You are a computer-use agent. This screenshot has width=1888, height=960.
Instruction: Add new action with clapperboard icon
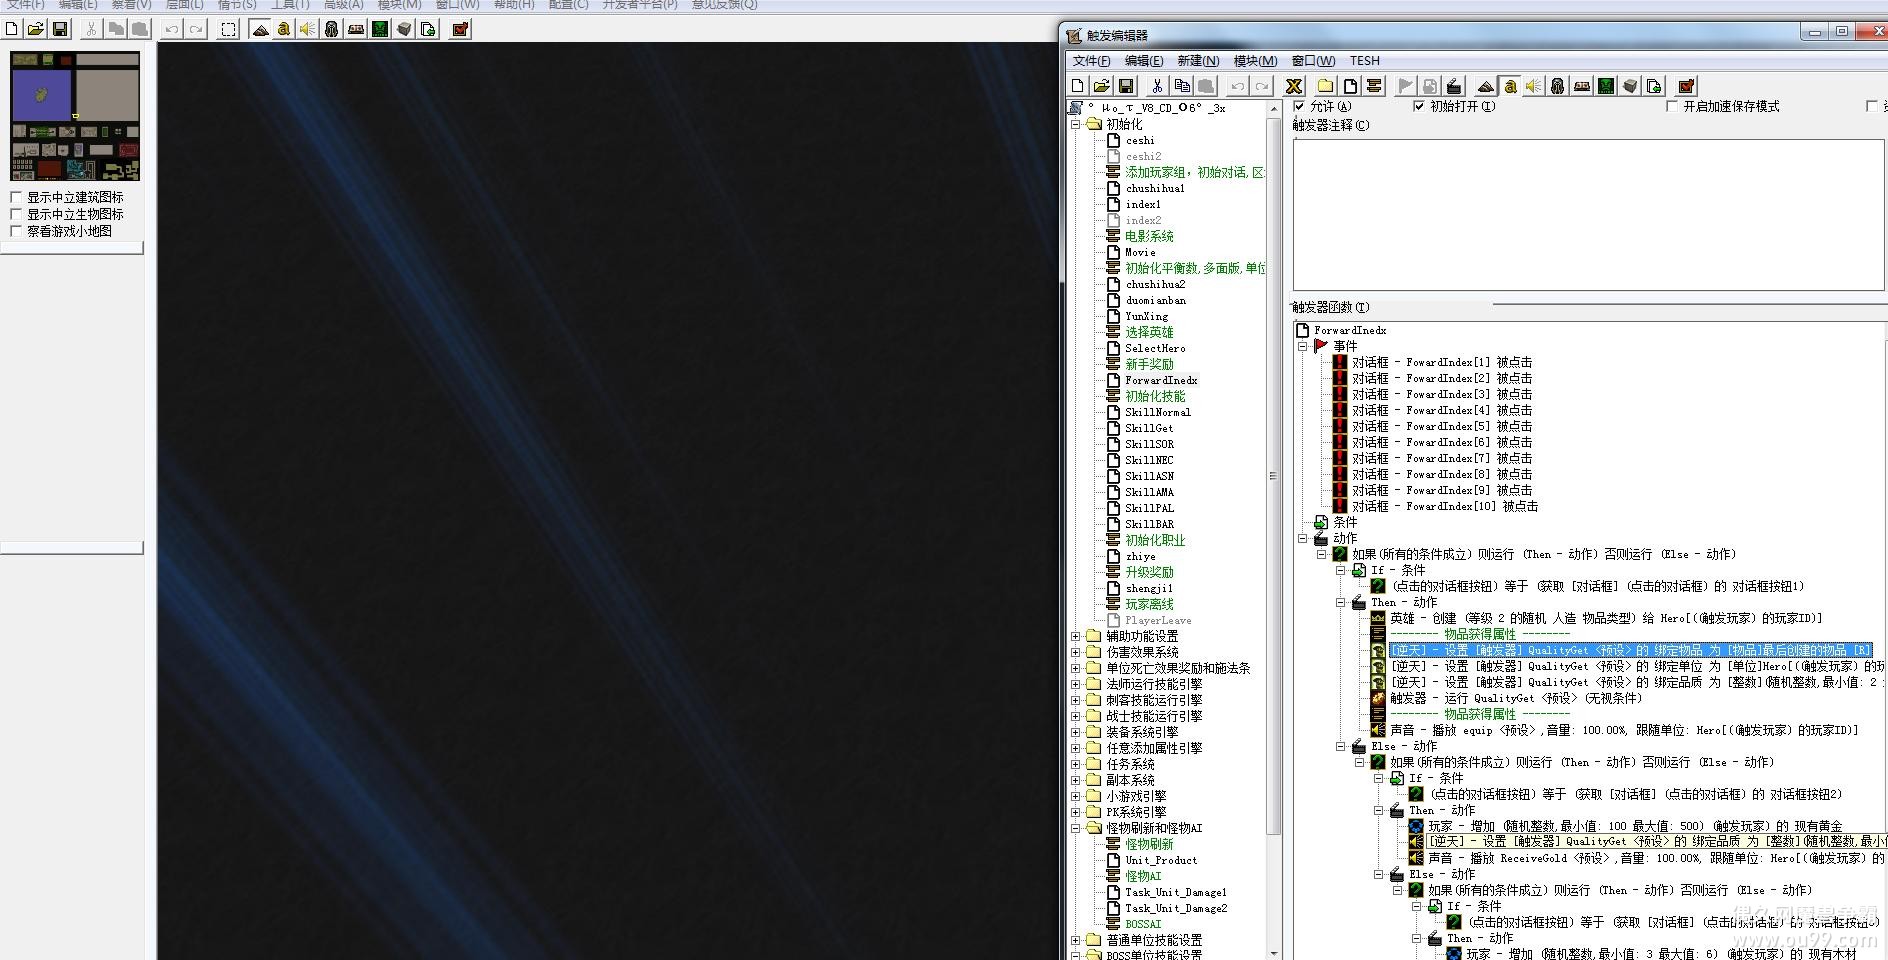1454,86
